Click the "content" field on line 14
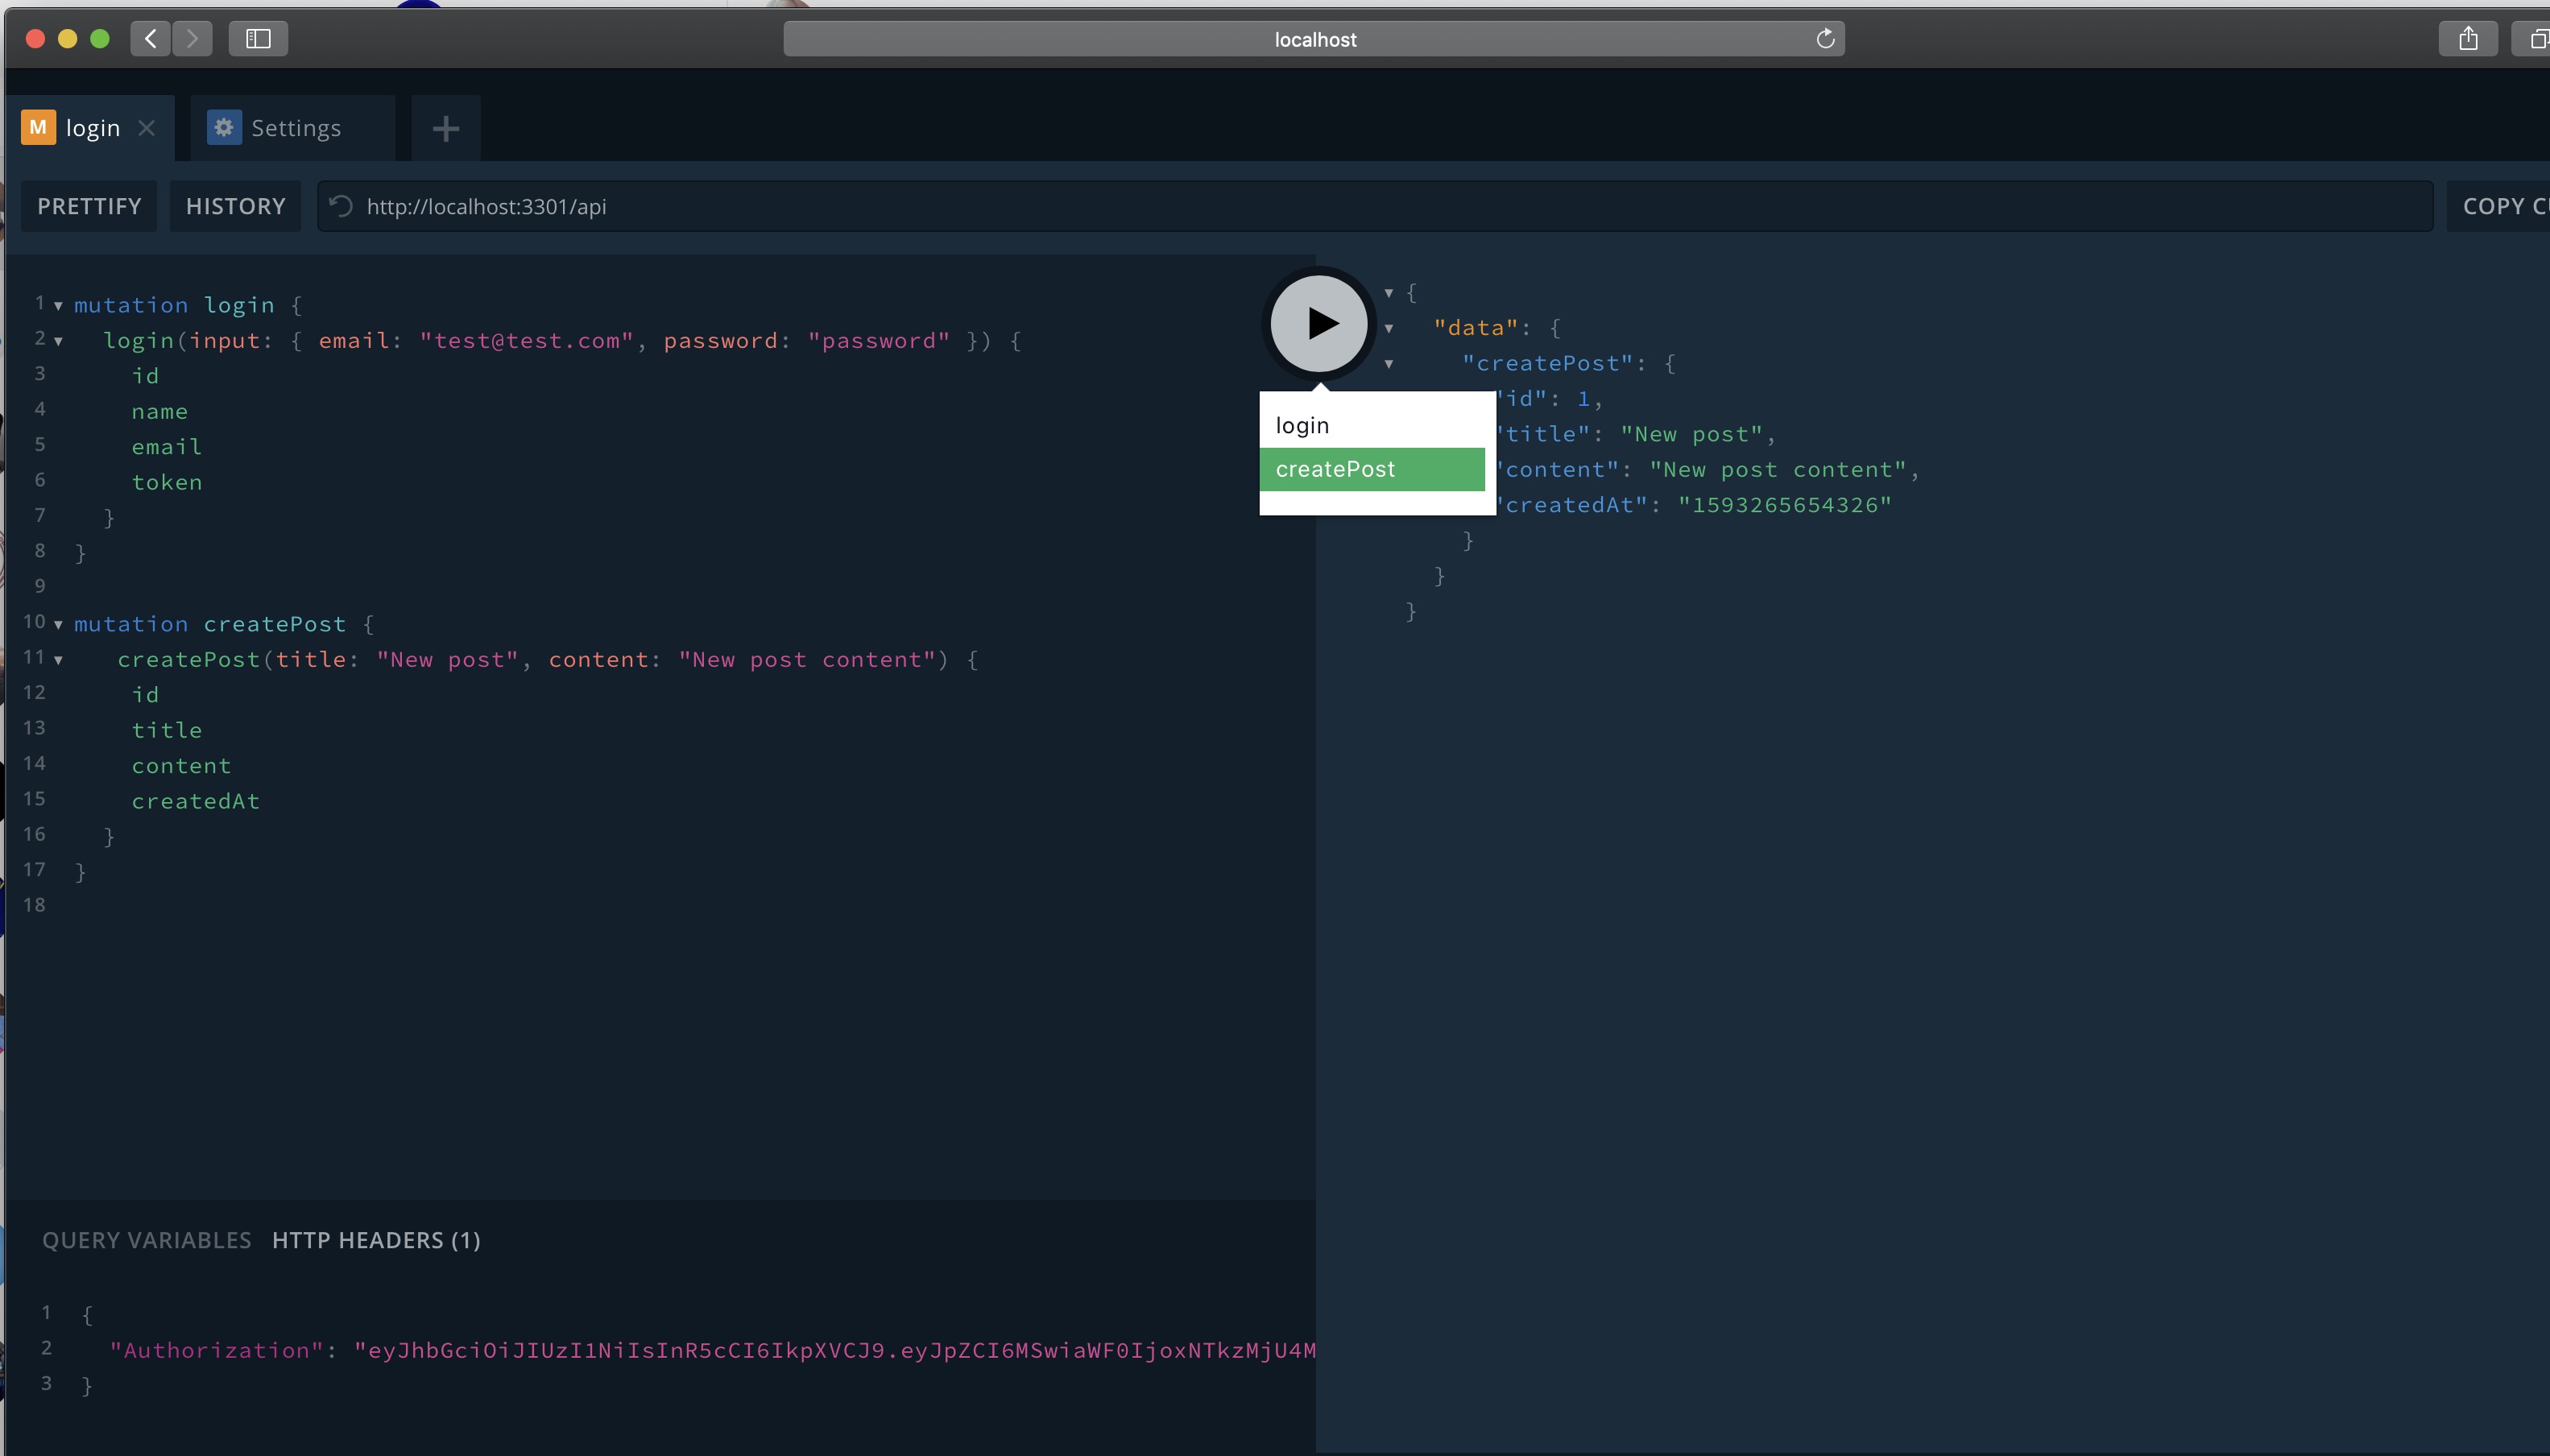 181,766
